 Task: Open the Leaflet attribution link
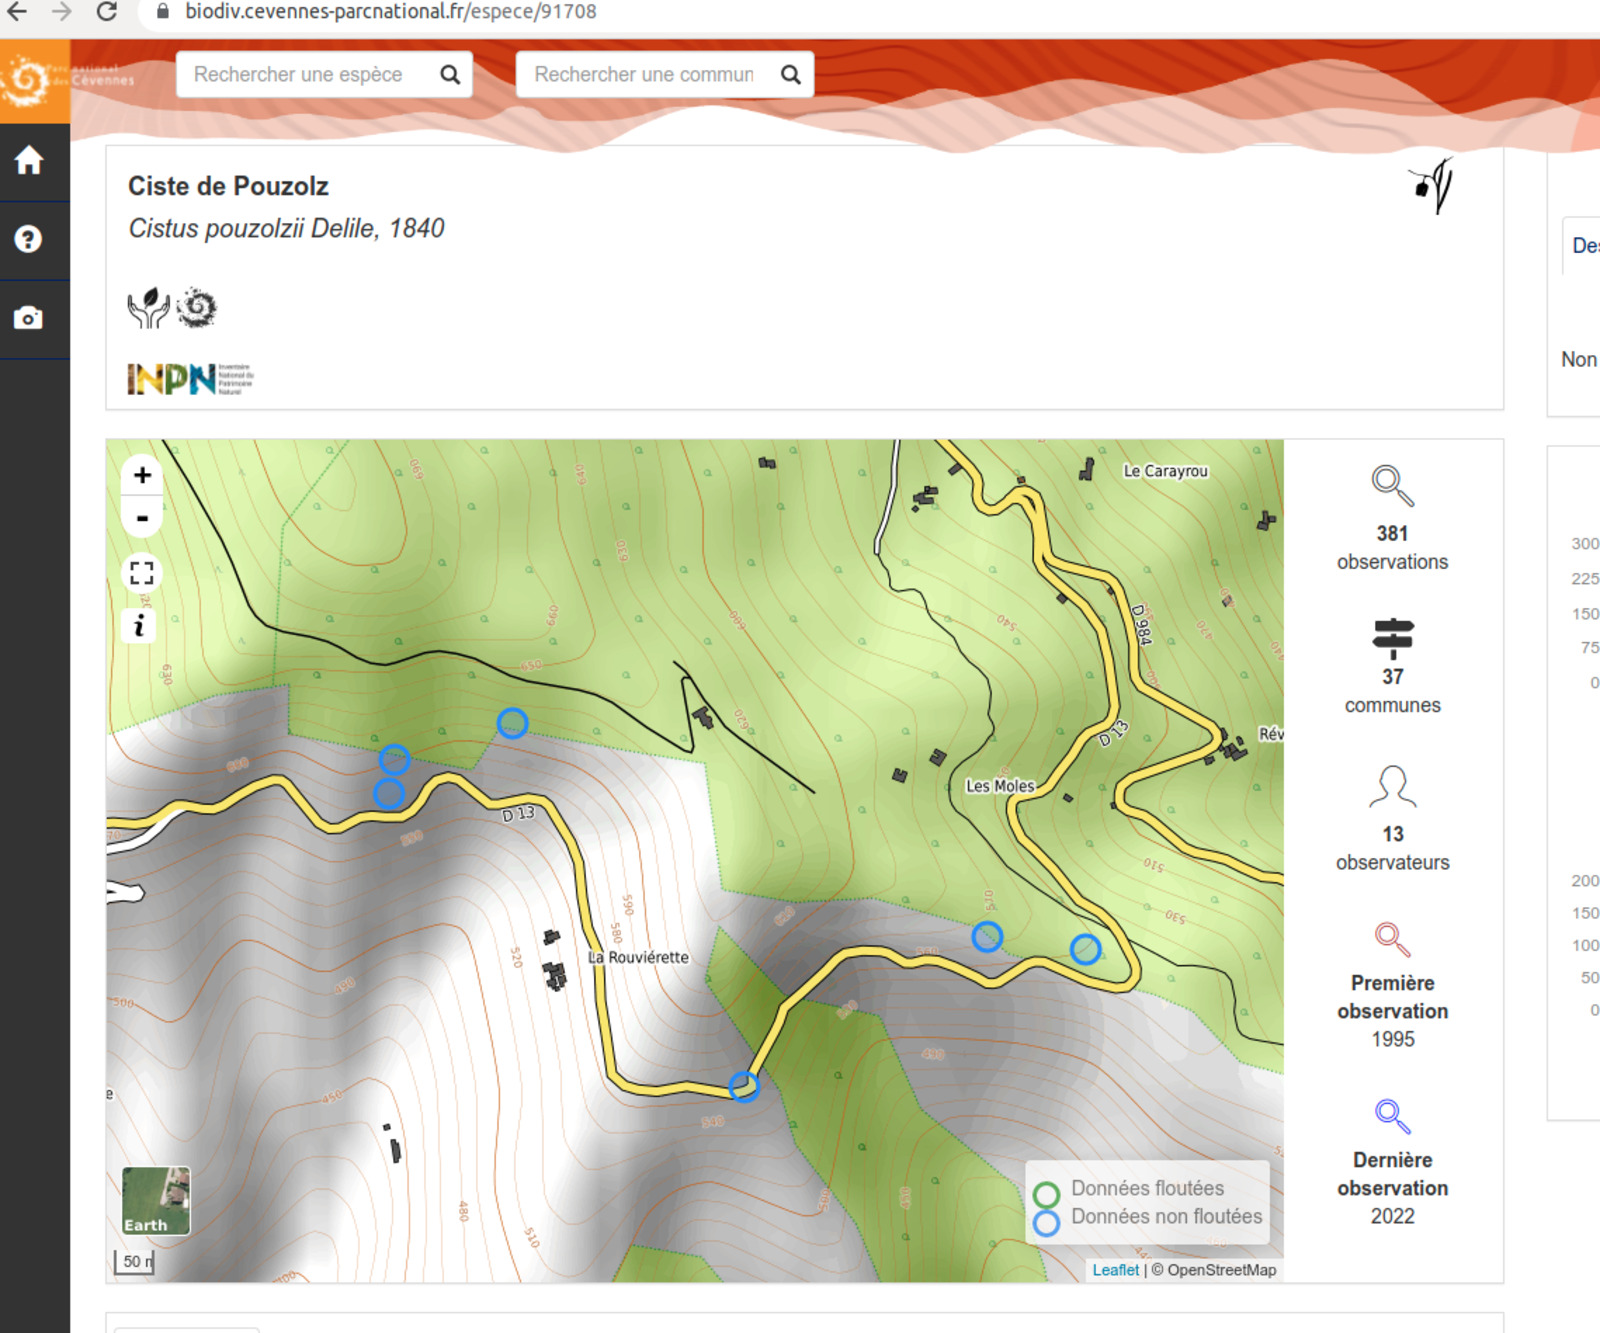tap(1115, 1270)
